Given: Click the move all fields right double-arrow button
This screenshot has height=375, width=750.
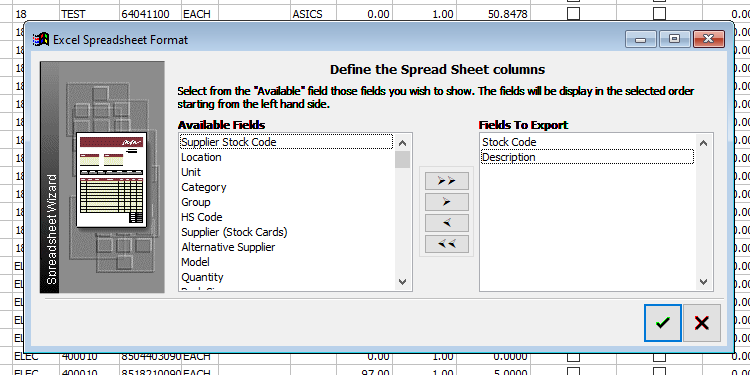Looking at the screenshot, I should (447, 181).
